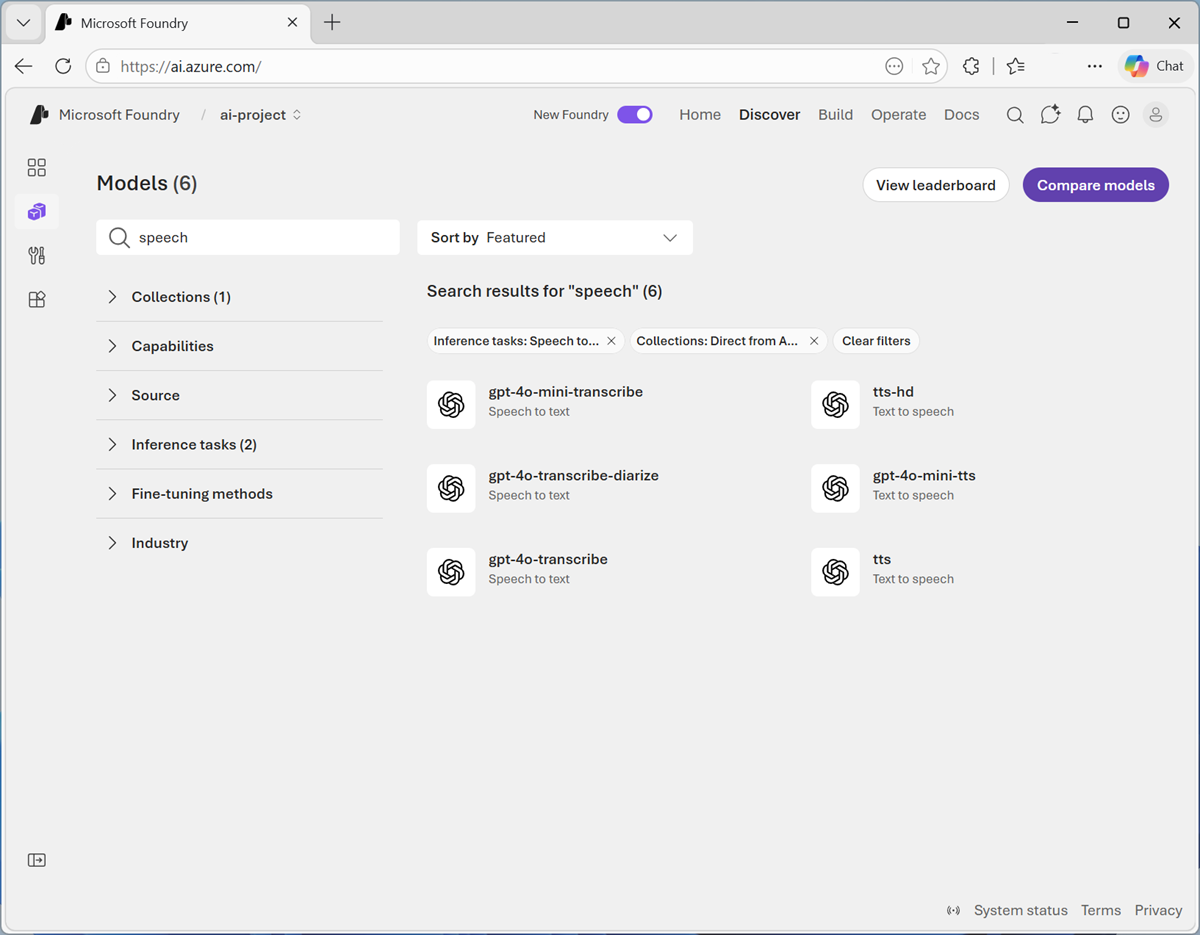Check notifications via the bell icon

click(x=1085, y=114)
